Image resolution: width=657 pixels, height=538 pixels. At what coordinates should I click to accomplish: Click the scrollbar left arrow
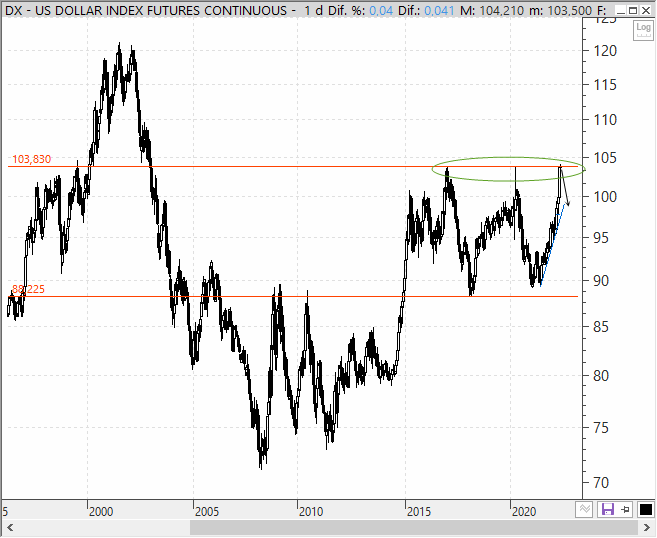click(x=10, y=528)
